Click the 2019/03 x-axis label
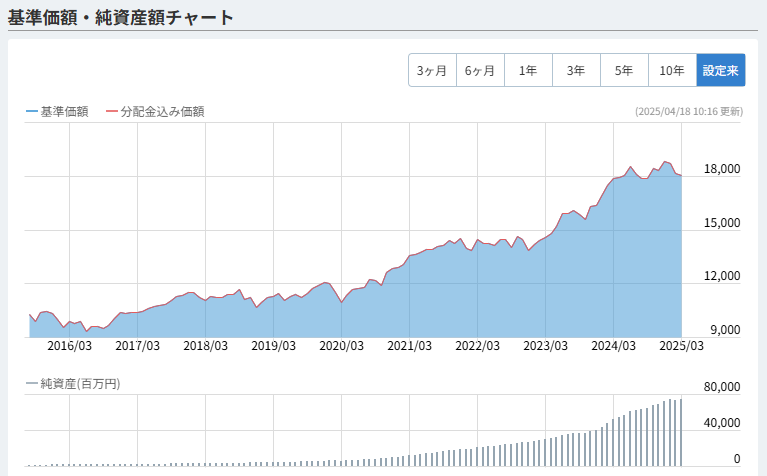Screen dimensions: 767x476 pyautogui.click(x=273, y=346)
